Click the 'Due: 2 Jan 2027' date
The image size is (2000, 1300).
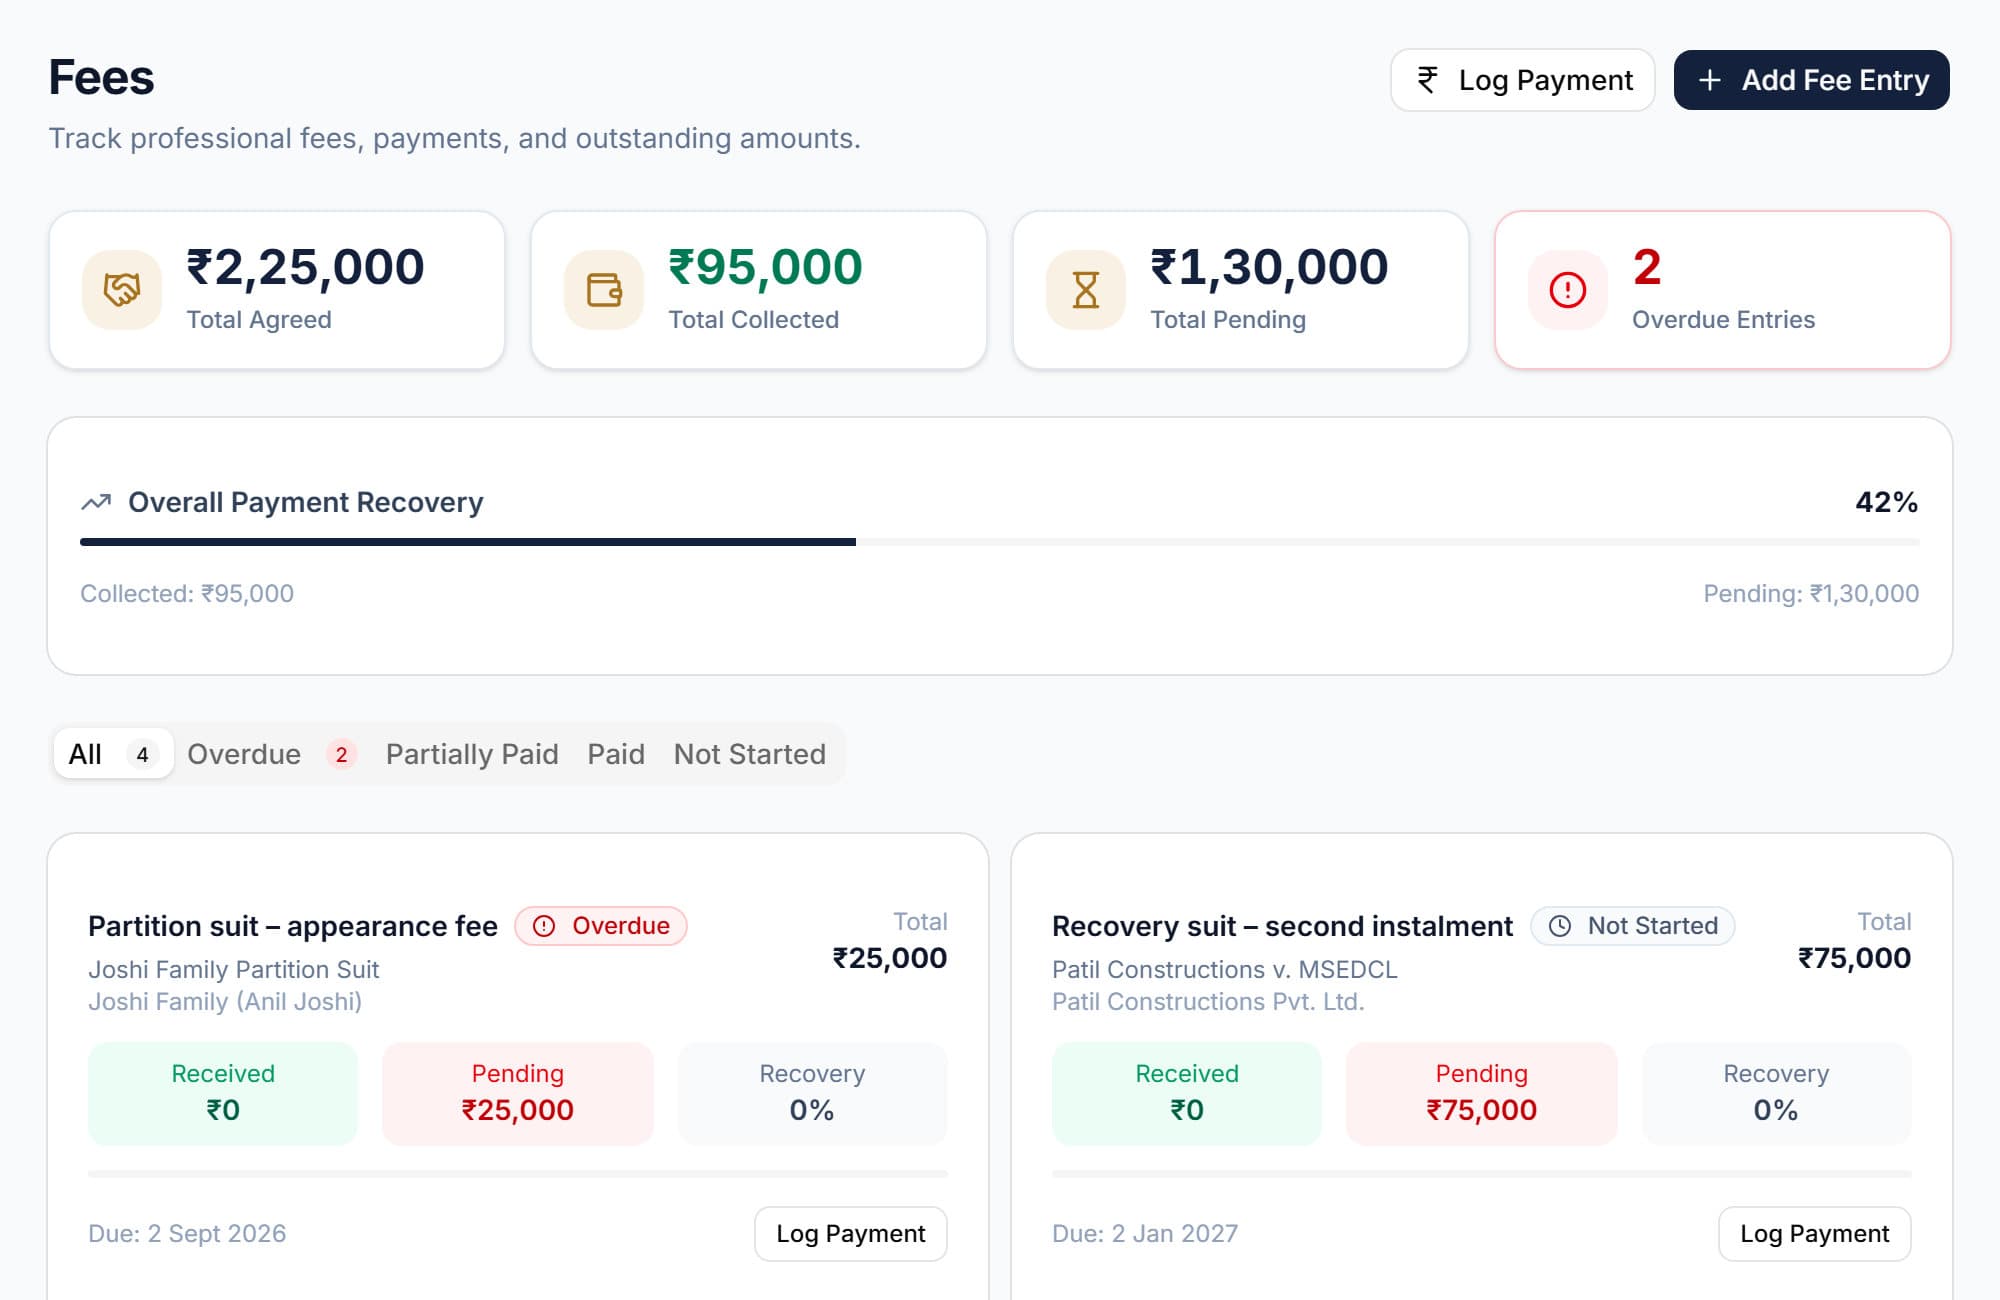coord(1145,1234)
